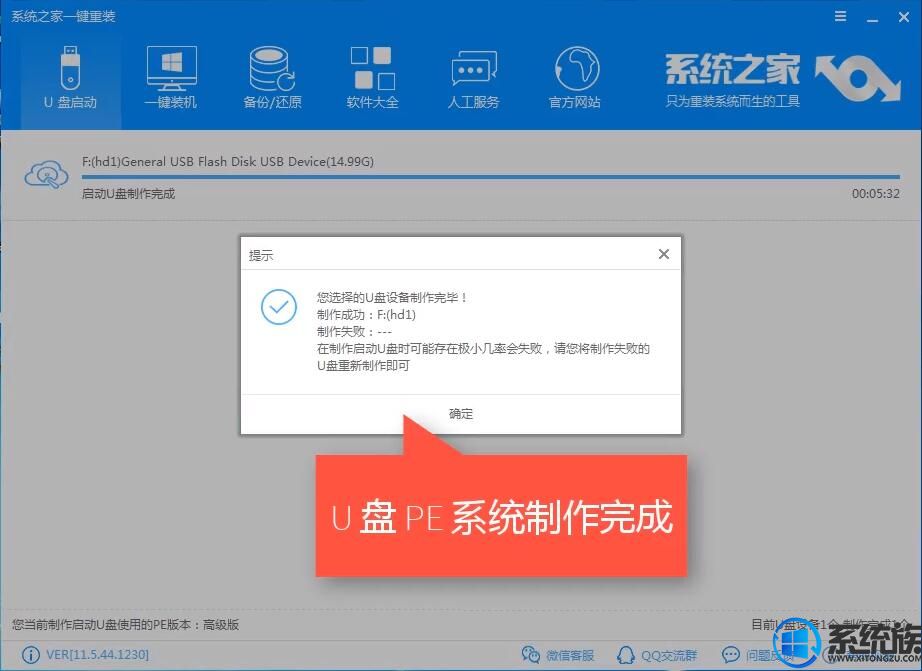Click the cloud USB device icon
This screenshot has width=922, height=671.
[x=46, y=174]
